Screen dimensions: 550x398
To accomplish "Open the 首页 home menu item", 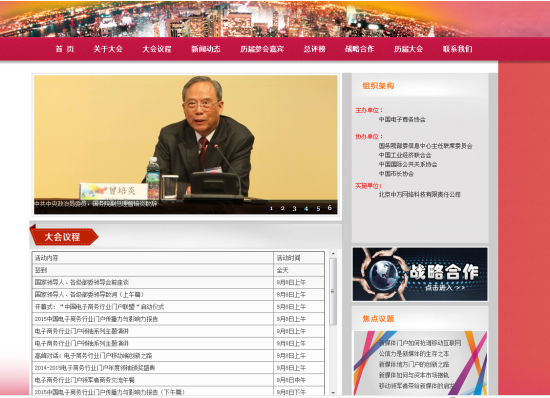I will 65,49.
